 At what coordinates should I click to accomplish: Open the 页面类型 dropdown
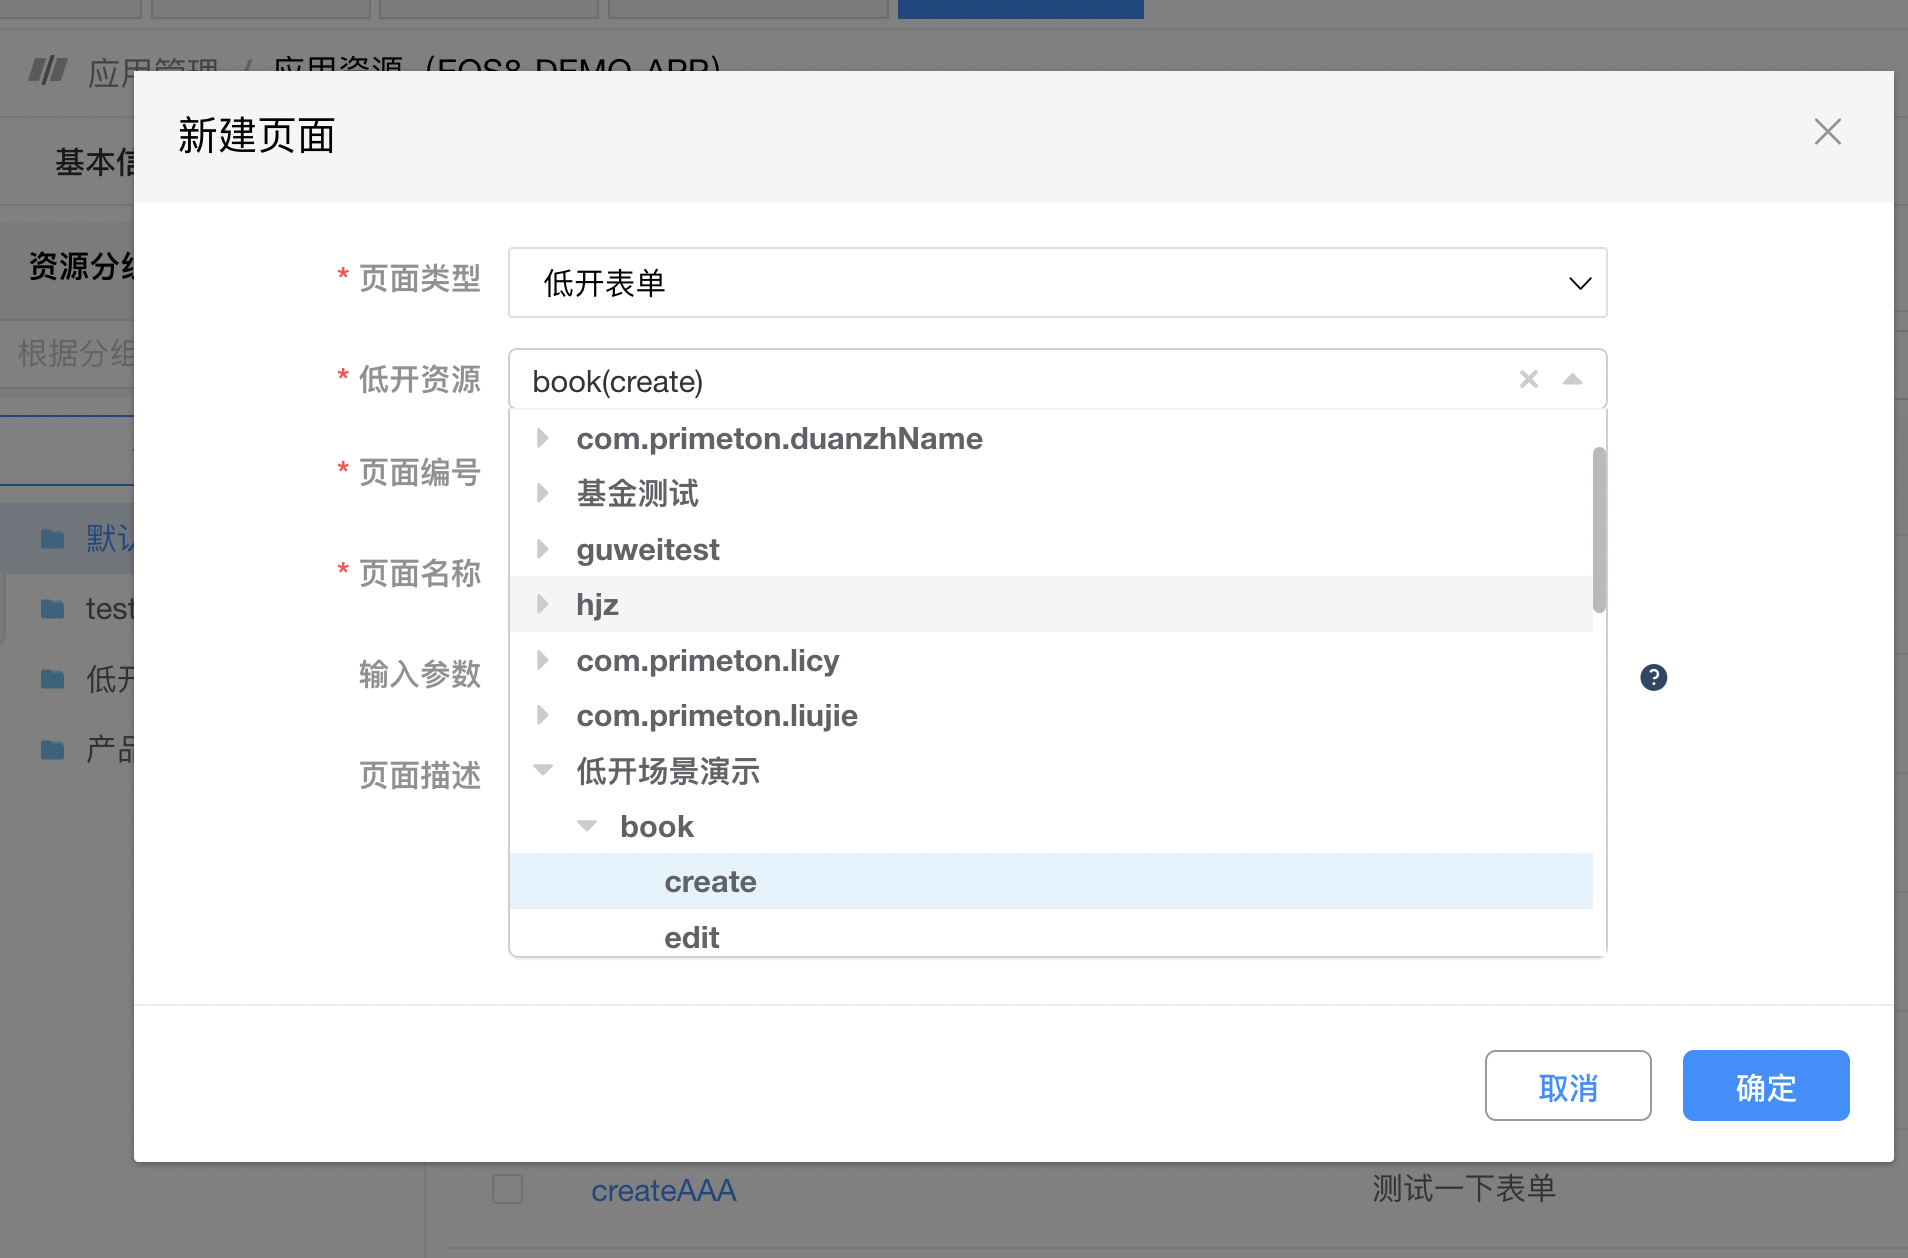tap(1057, 283)
